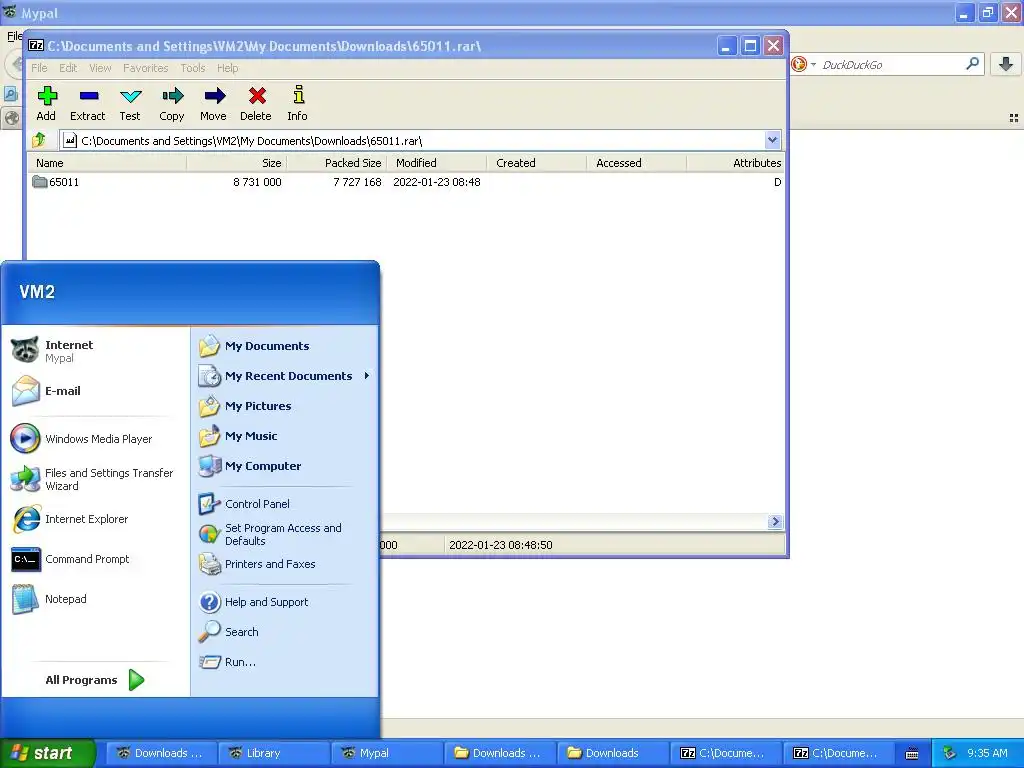Click horizontal scrollbar right arrow in 7-Zip

pyautogui.click(x=775, y=521)
